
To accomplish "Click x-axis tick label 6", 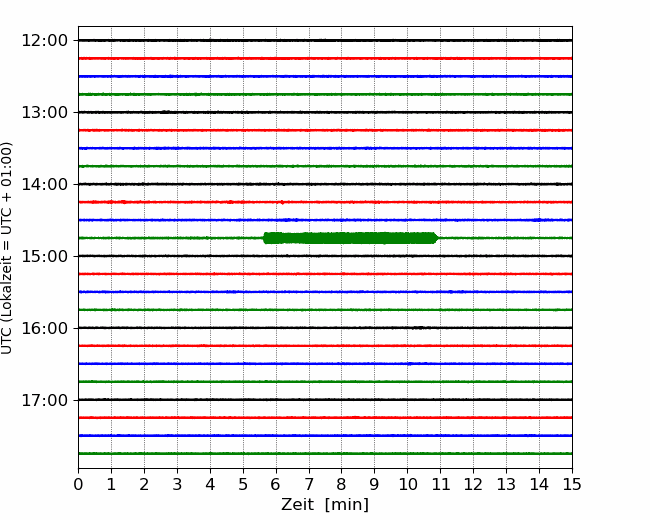I will [x=276, y=484].
